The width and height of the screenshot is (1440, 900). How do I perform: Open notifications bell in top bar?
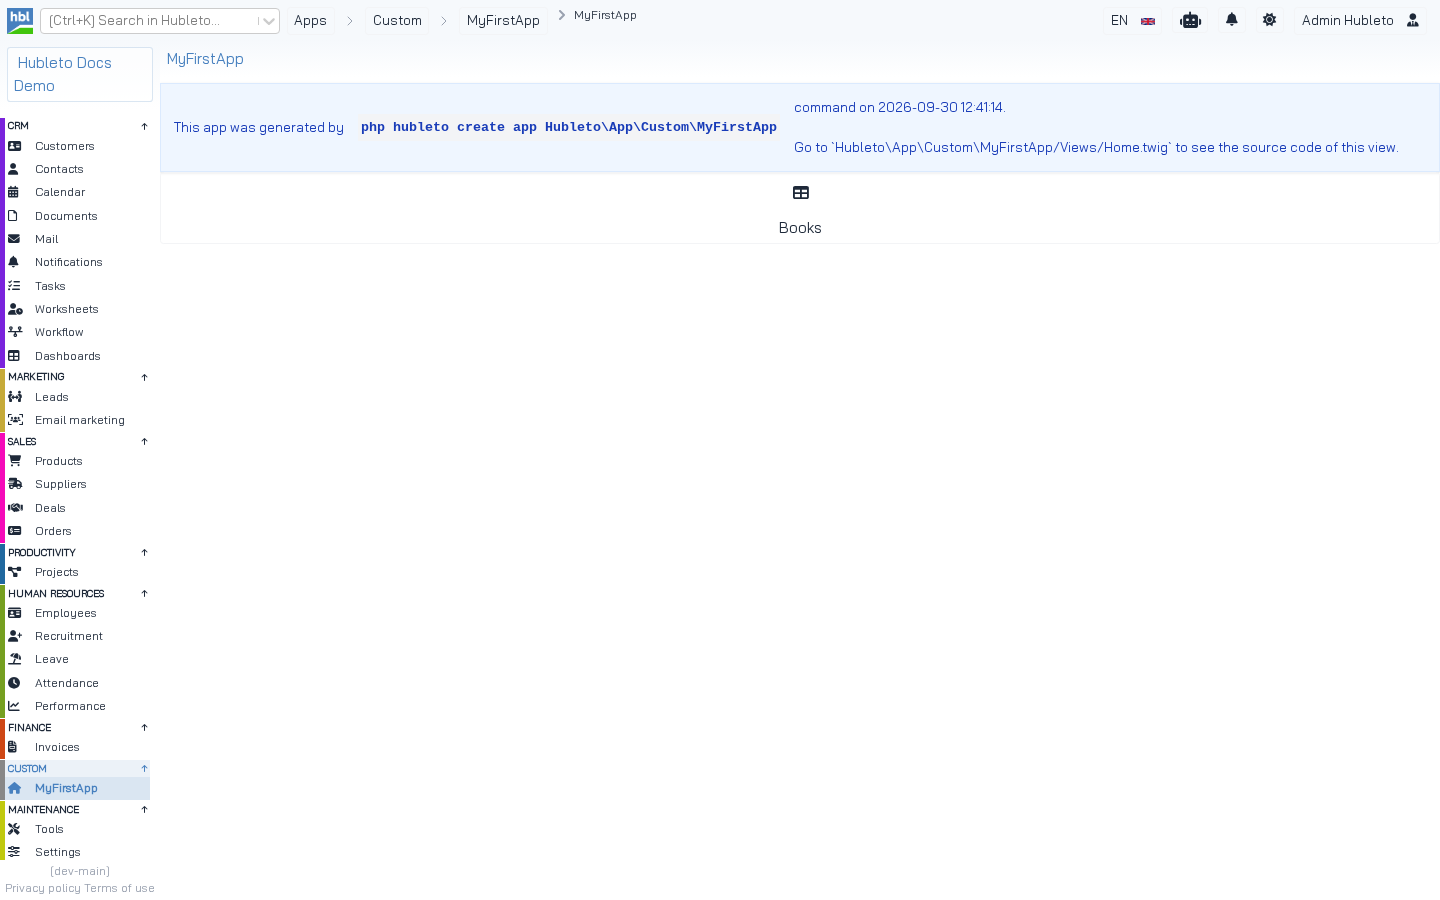(1232, 20)
